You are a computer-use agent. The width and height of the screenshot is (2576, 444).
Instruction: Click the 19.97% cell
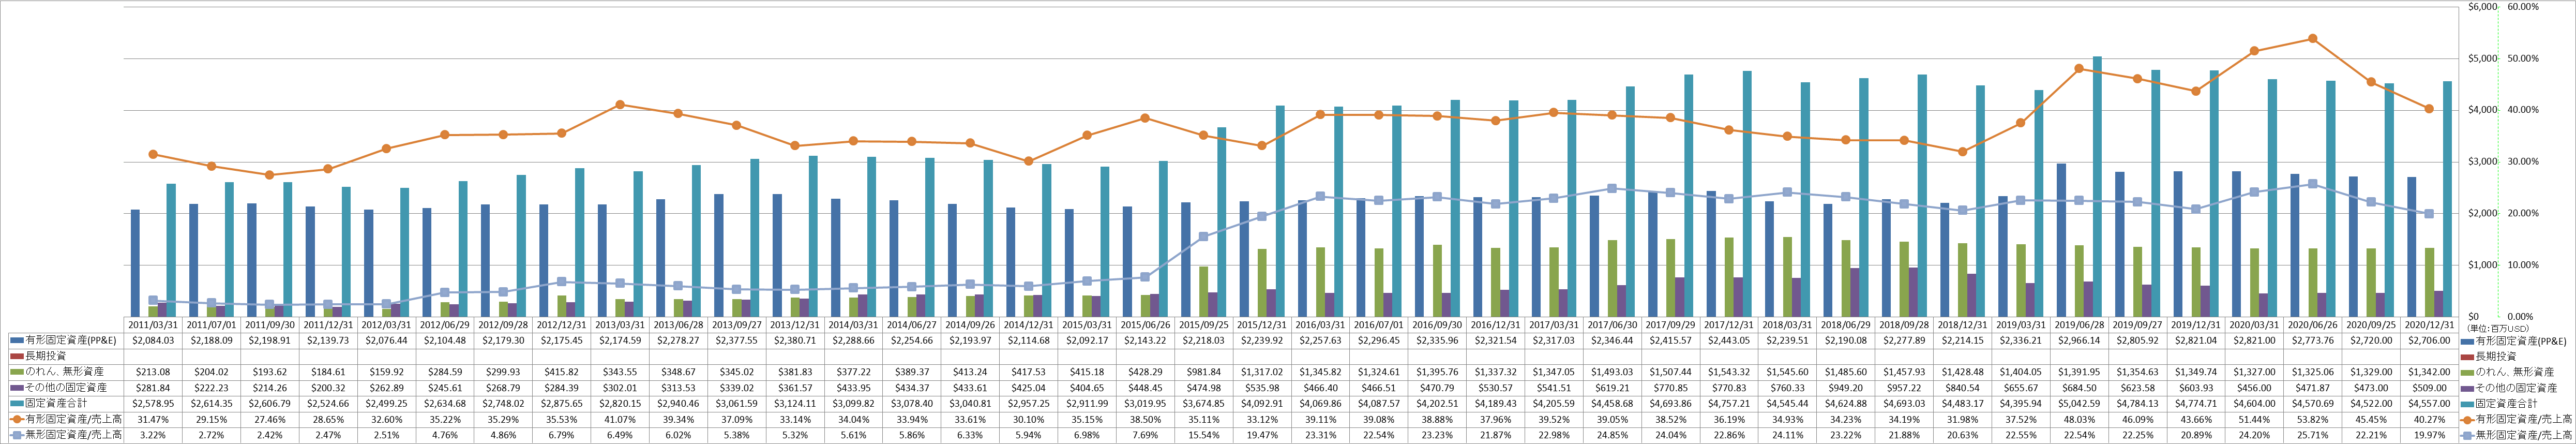pyautogui.click(x=2429, y=435)
